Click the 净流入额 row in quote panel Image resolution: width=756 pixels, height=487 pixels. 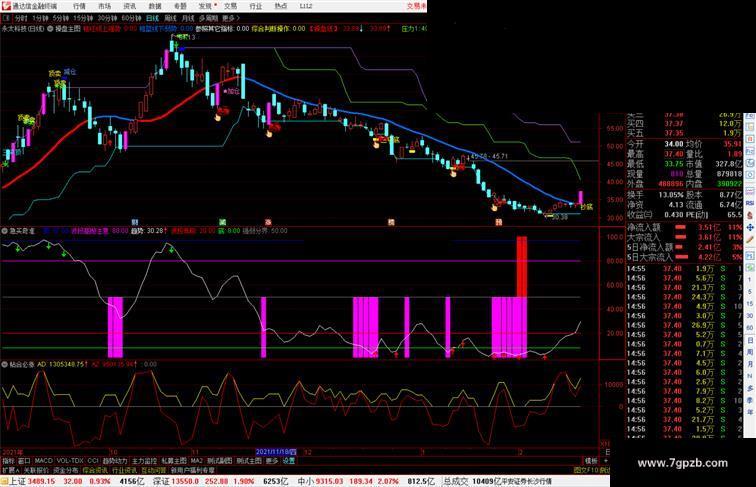click(684, 228)
